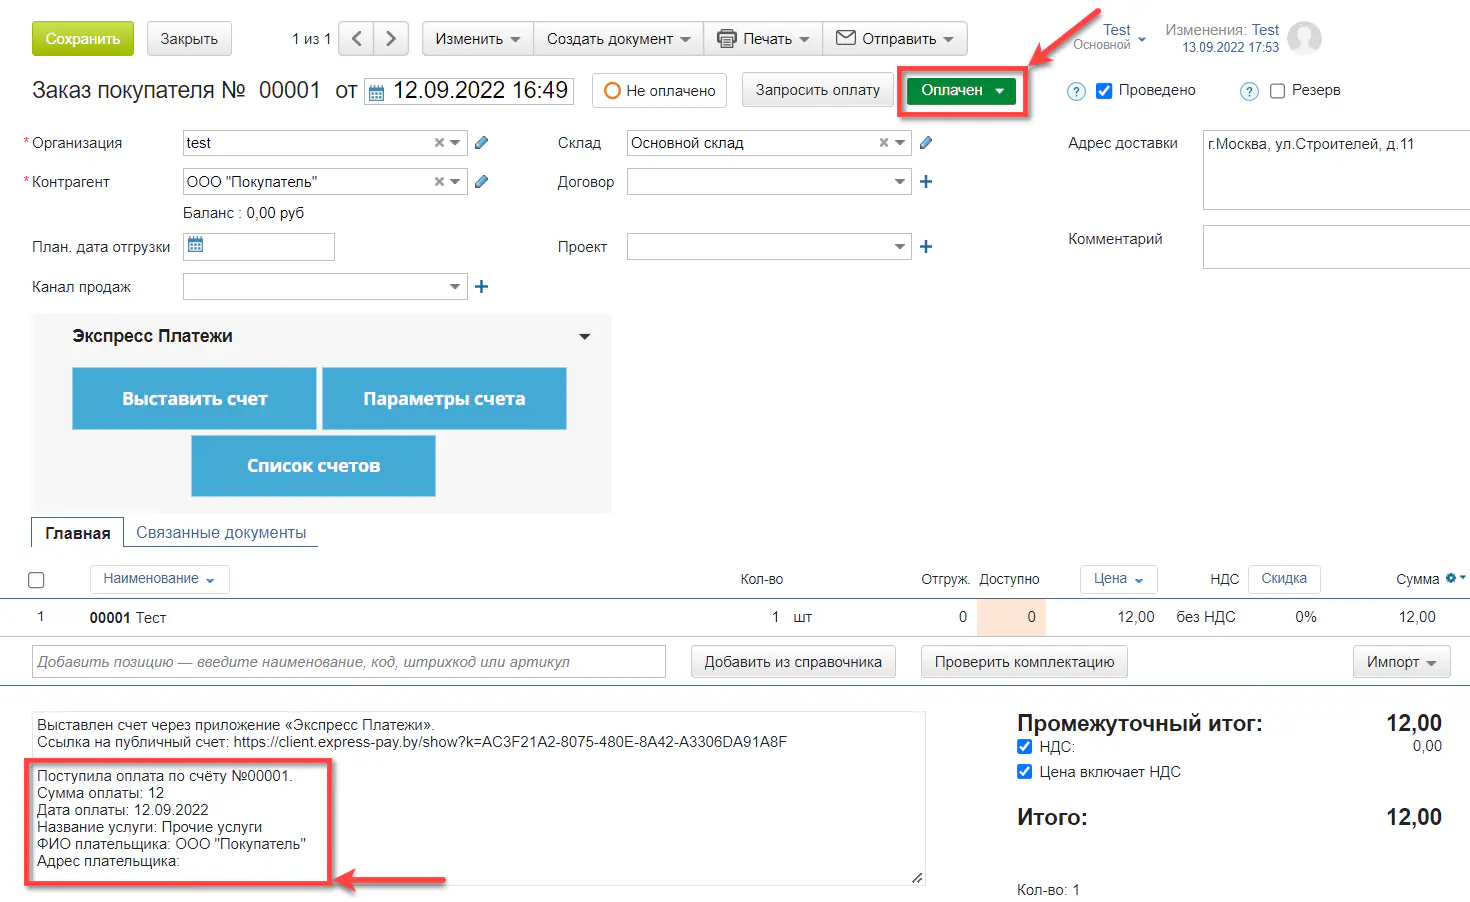Collapse the Экспресс Платежи panel

[x=585, y=337]
